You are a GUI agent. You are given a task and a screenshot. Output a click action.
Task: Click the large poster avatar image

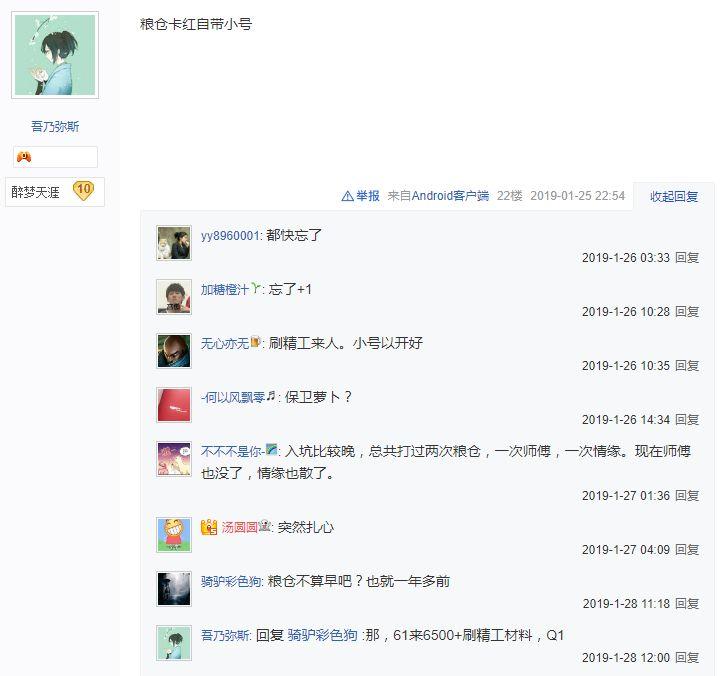coord(55,55)
